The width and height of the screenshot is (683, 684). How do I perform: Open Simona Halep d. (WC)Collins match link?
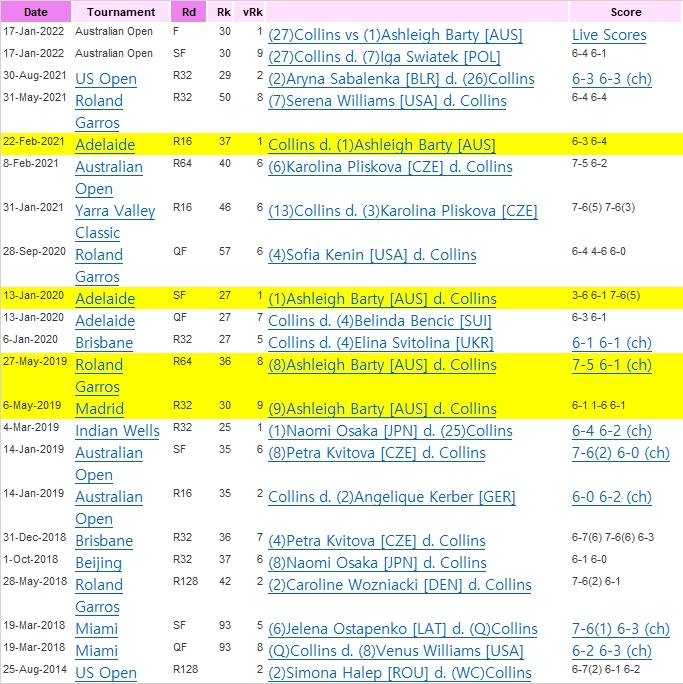click(400, 673)
